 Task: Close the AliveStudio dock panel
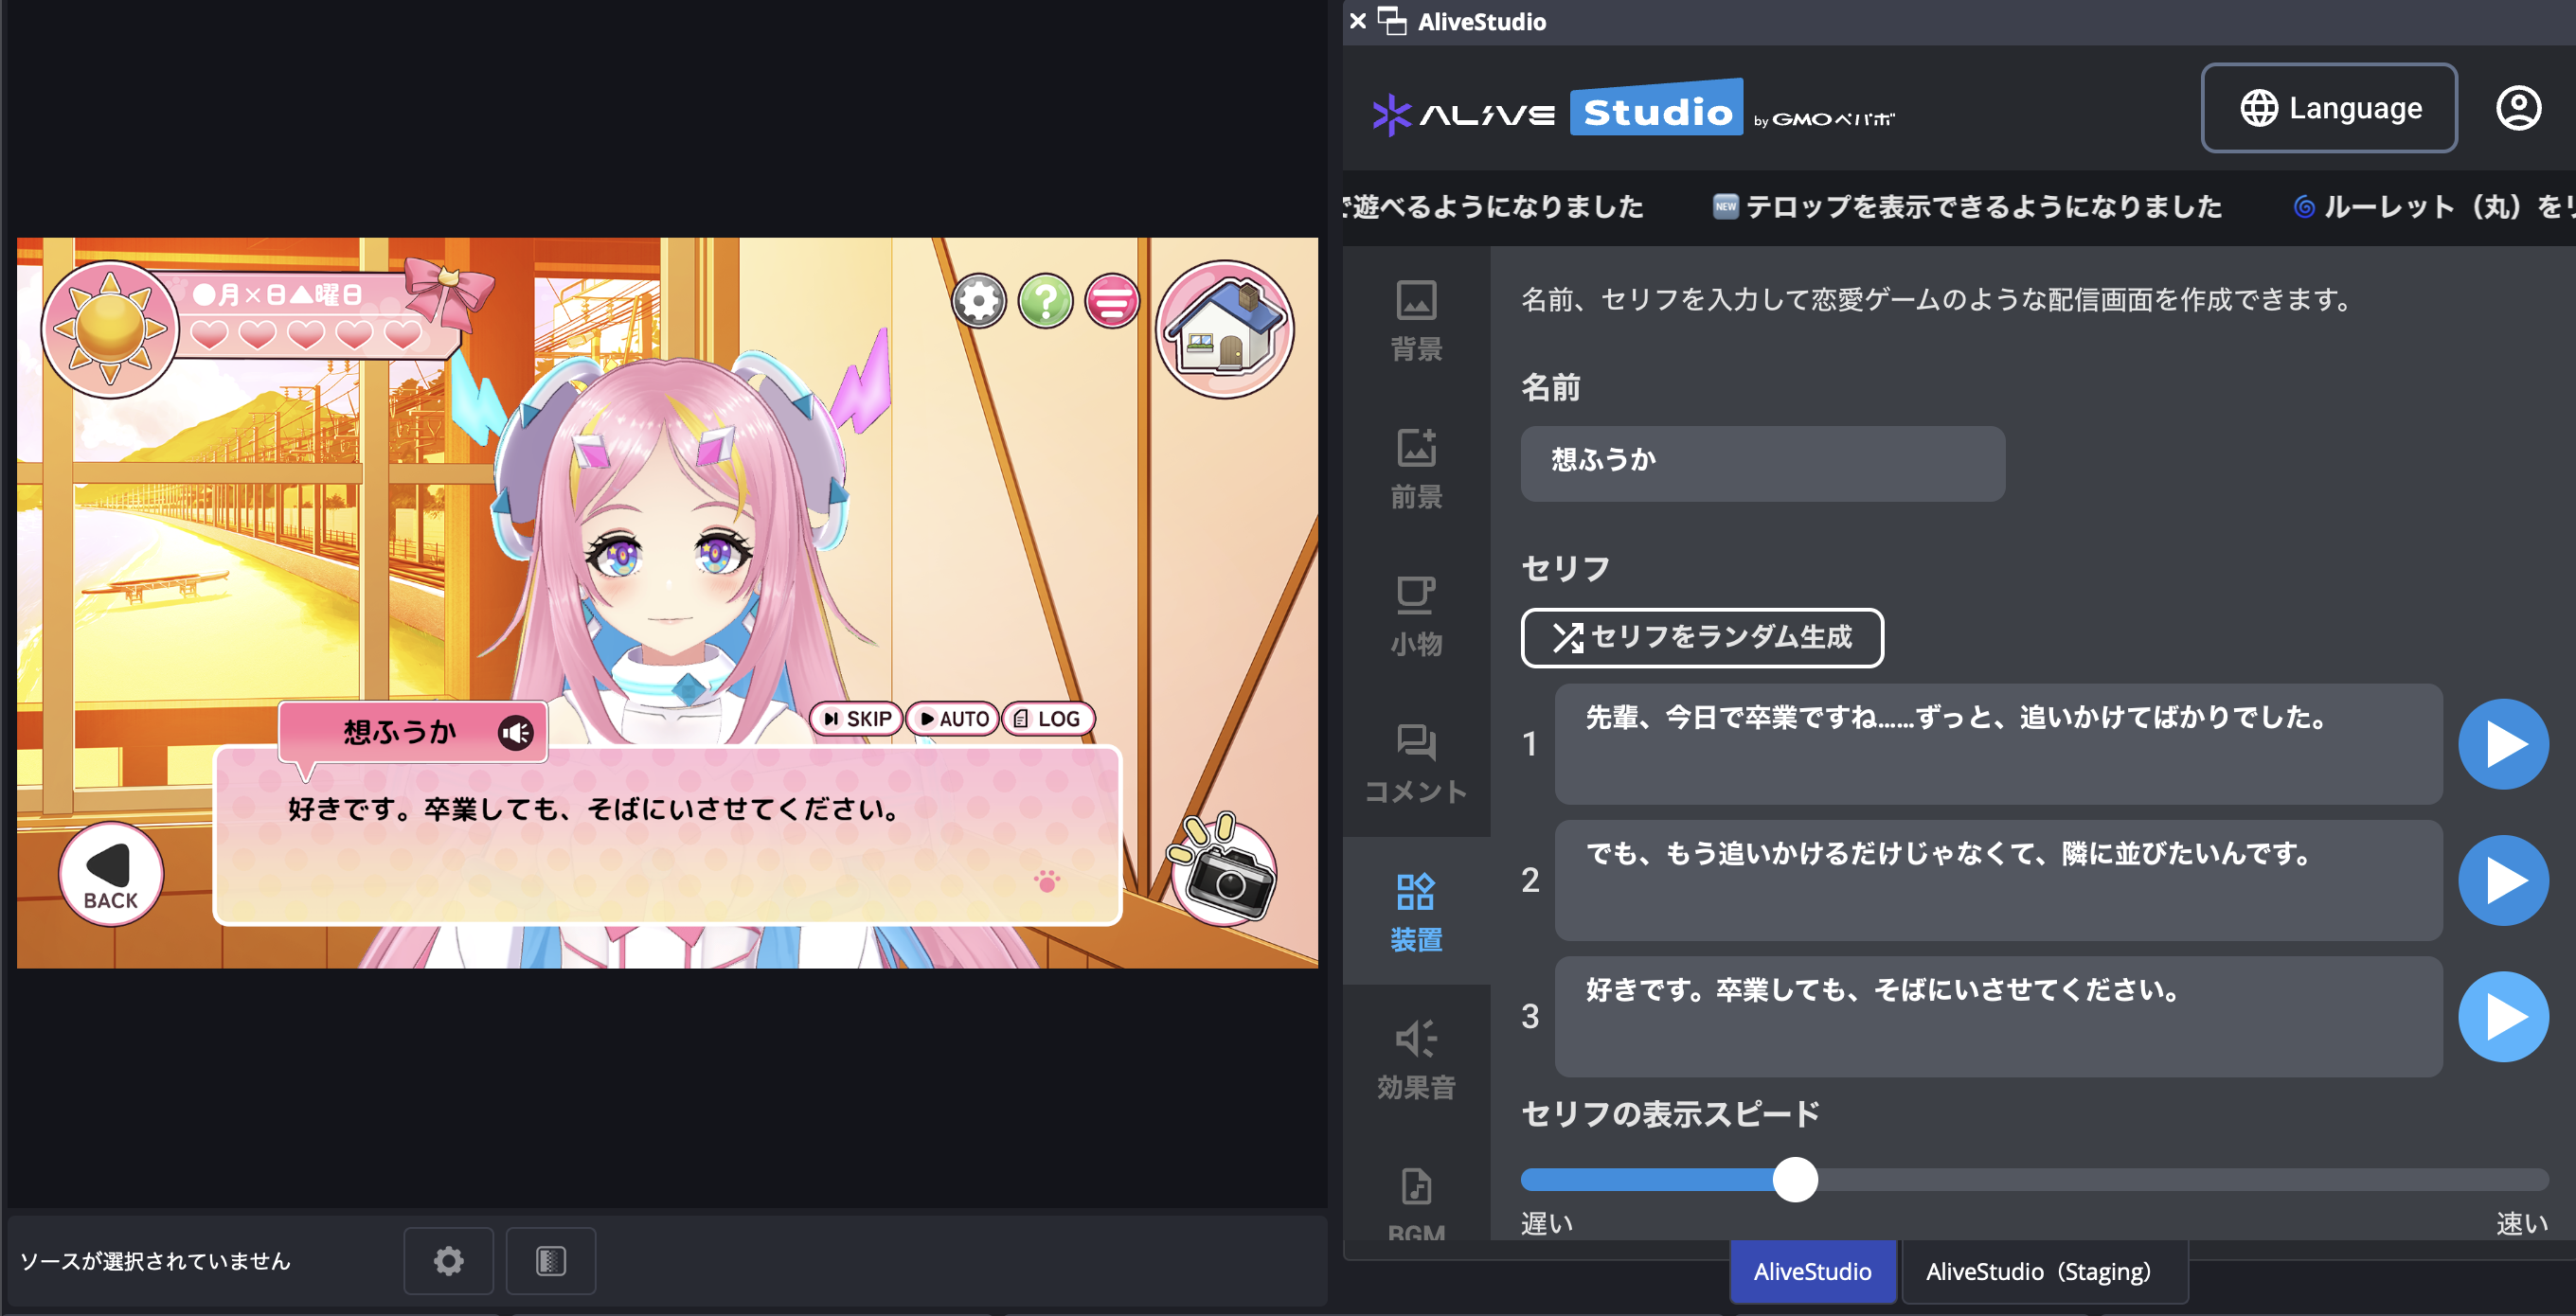[1357, 21]
